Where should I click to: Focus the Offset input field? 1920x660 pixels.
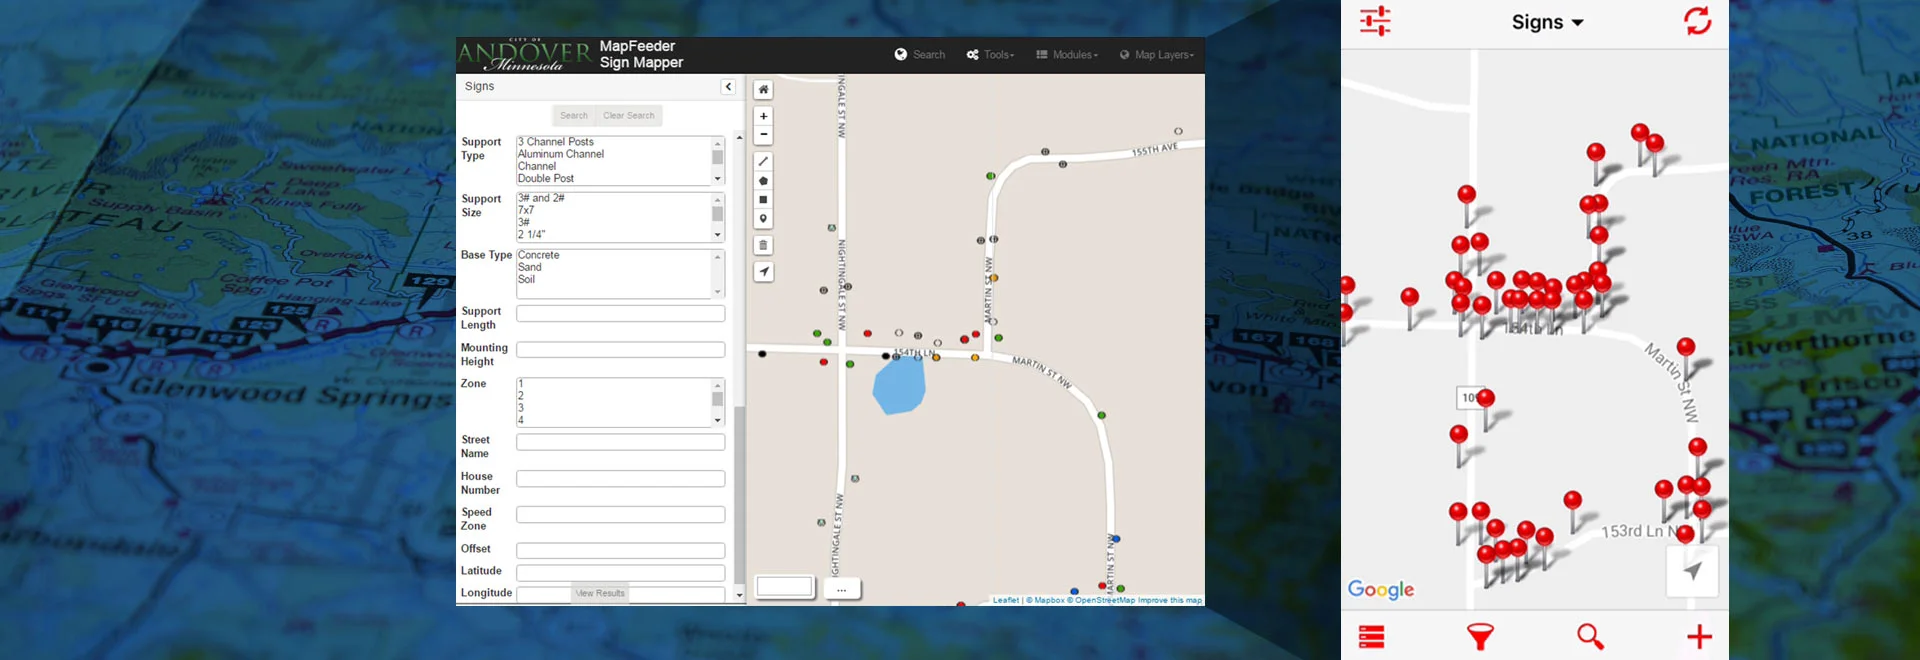[x=620, y=551]
